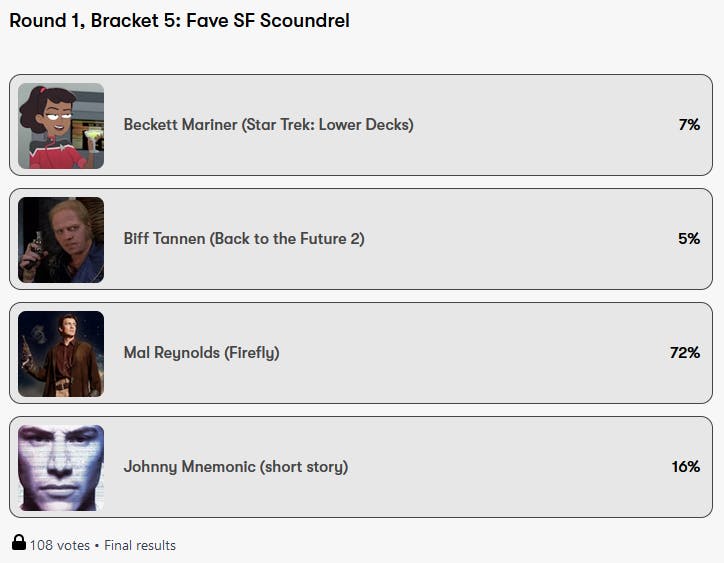Image resolution: width=724 pixels, height=563 pixels.
Task: Click the Johnny Mnemonic face thumbnail
Action: click(61, 467)
